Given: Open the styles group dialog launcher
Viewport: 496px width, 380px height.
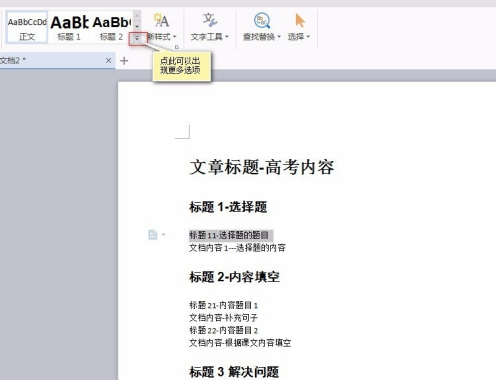Looking at the screenshot, I should (177, 47).
